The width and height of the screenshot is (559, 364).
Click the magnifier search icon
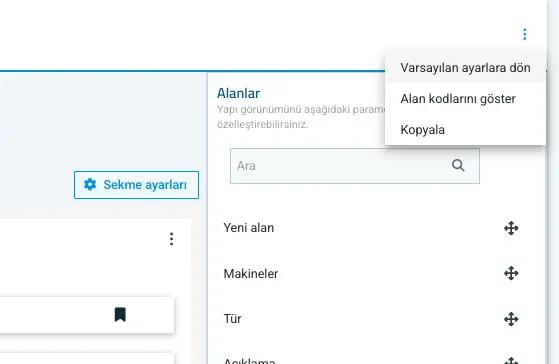(458, 165)
